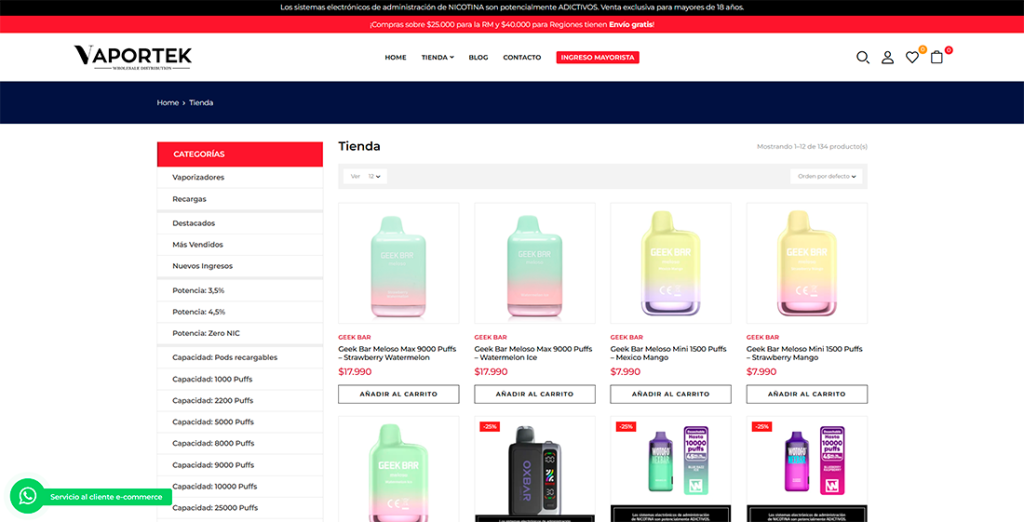Image resolution: width=1024 pixels, height=522 pixels.
Task: Go to the Blog menu item
Action: click(x=478, y=57)
